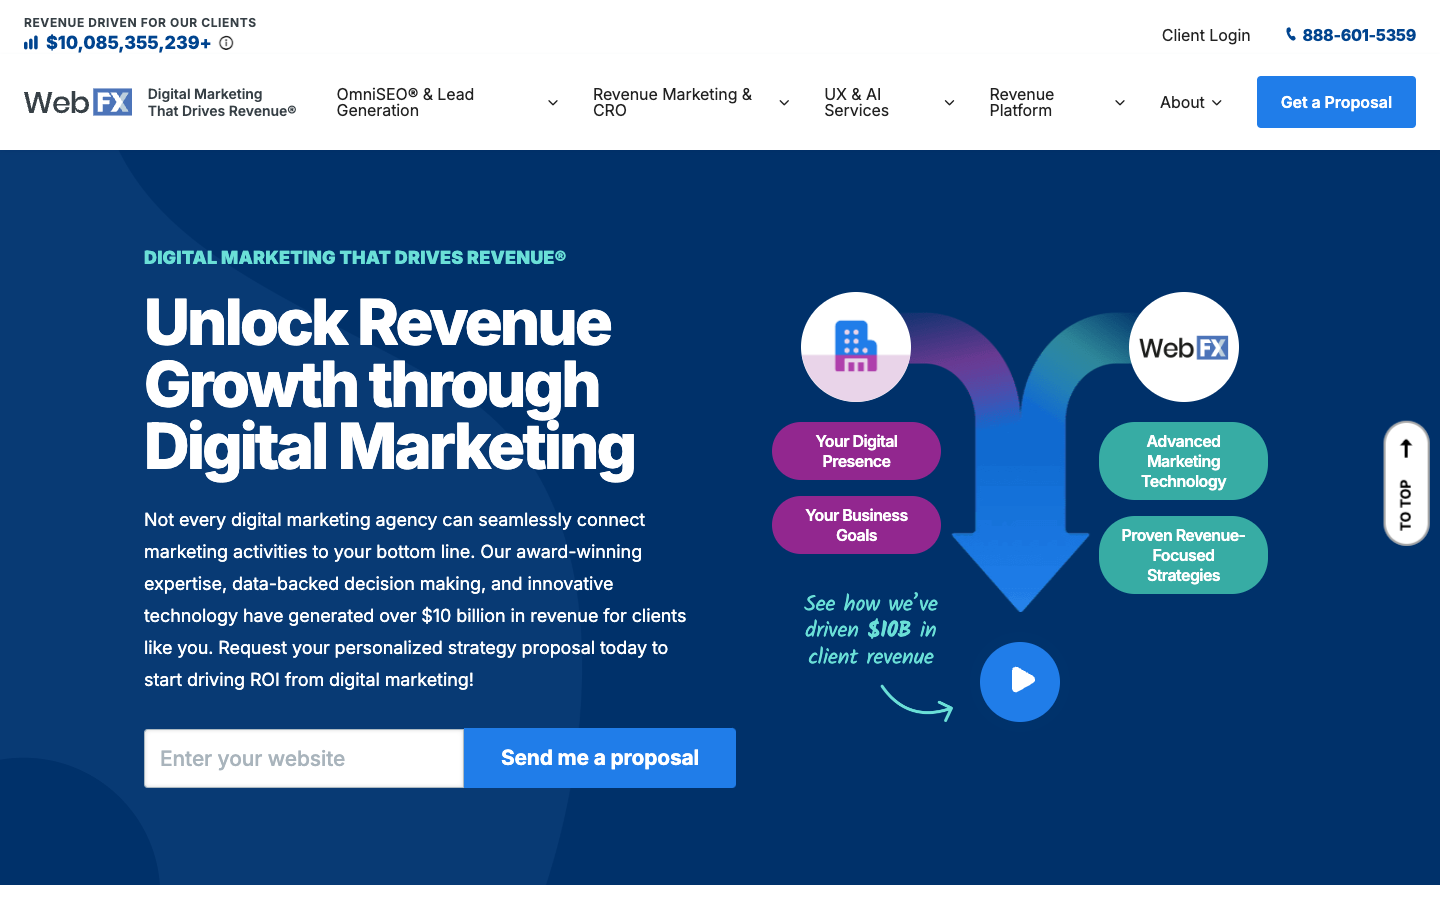Screen dimensions: 1440x900
Task: Open the UX & AI Services dropdown
Action: (888, 102)
